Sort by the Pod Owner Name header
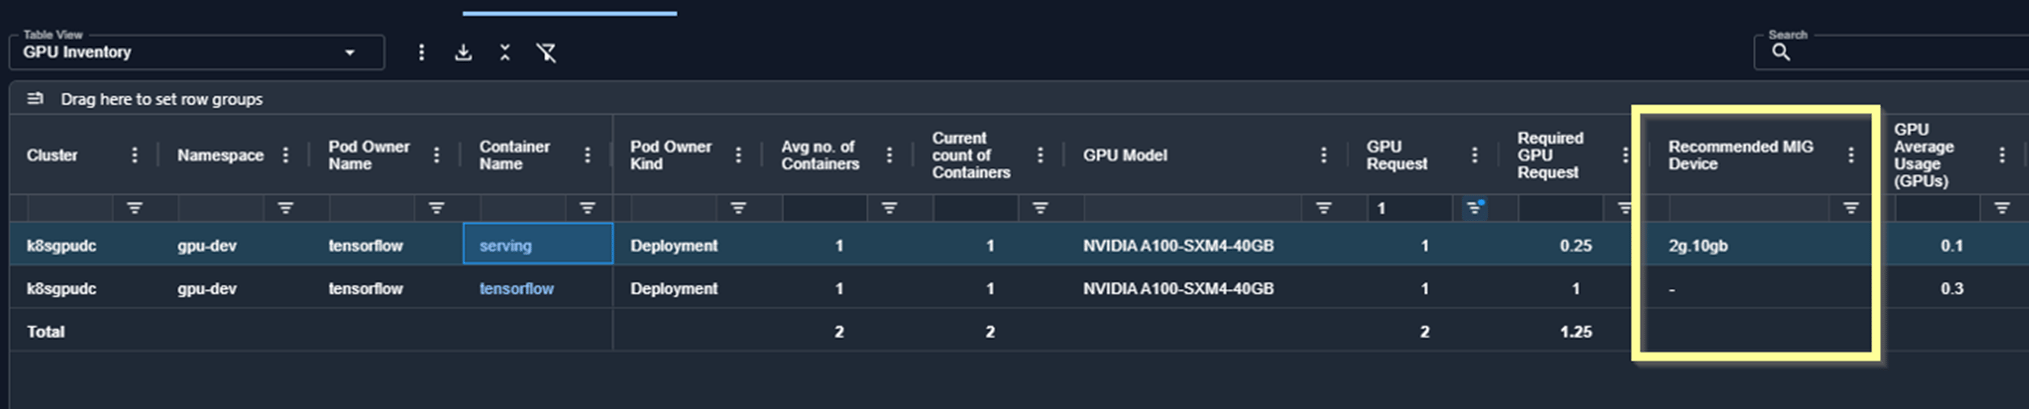 (x=369, y=155)
